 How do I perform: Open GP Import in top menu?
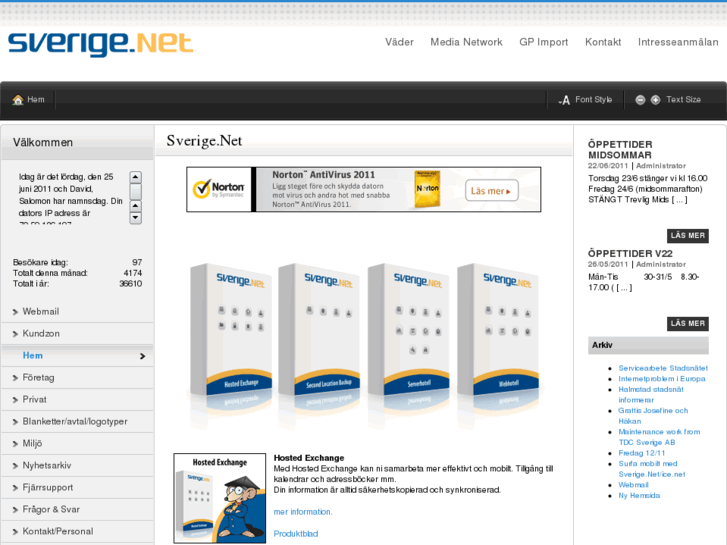click(x=543, y=42)
